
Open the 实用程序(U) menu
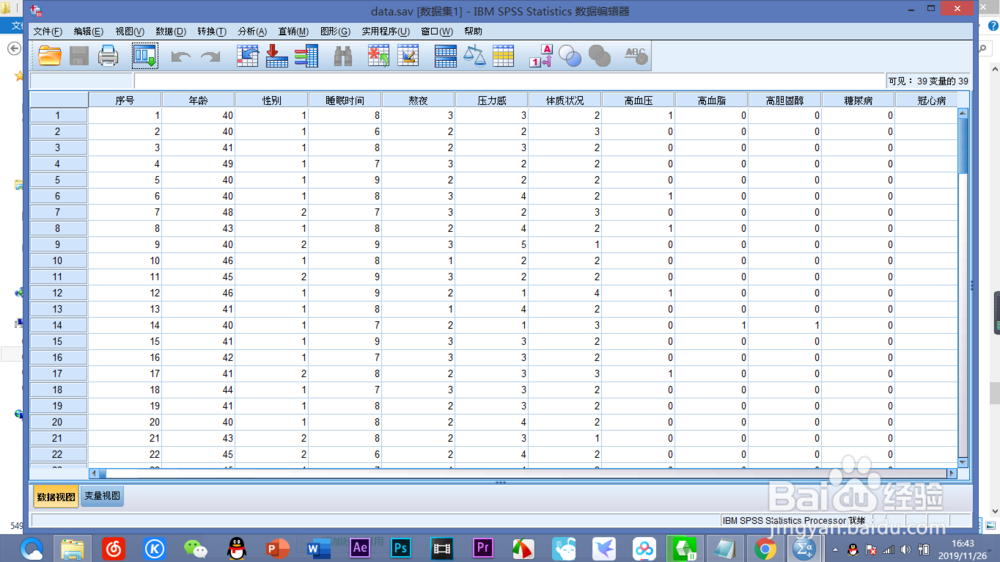(x=386, y=31)
